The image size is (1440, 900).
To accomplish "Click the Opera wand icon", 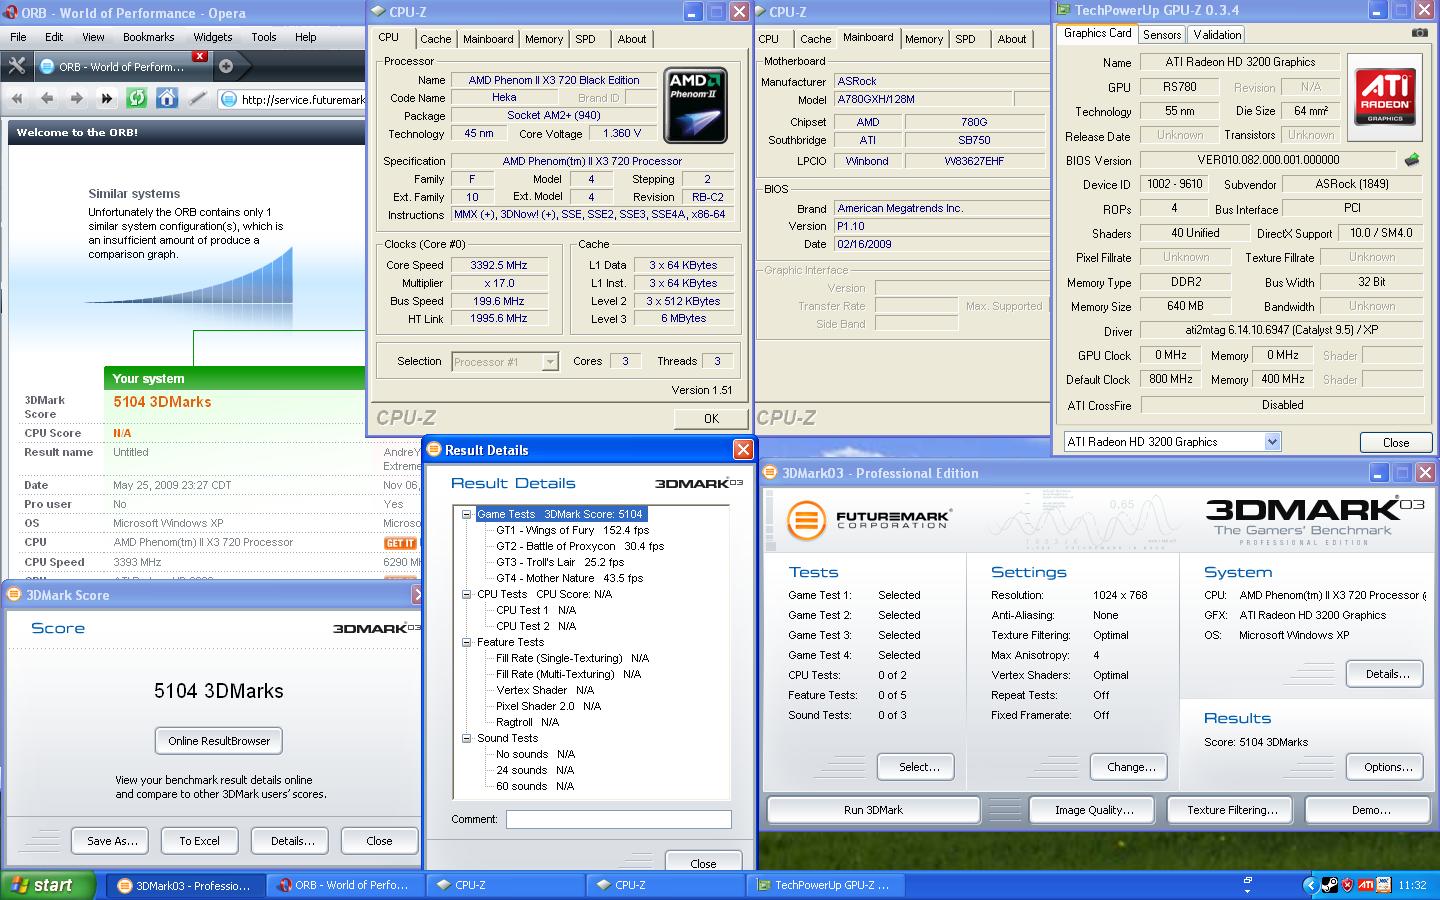I will (197, 98).
